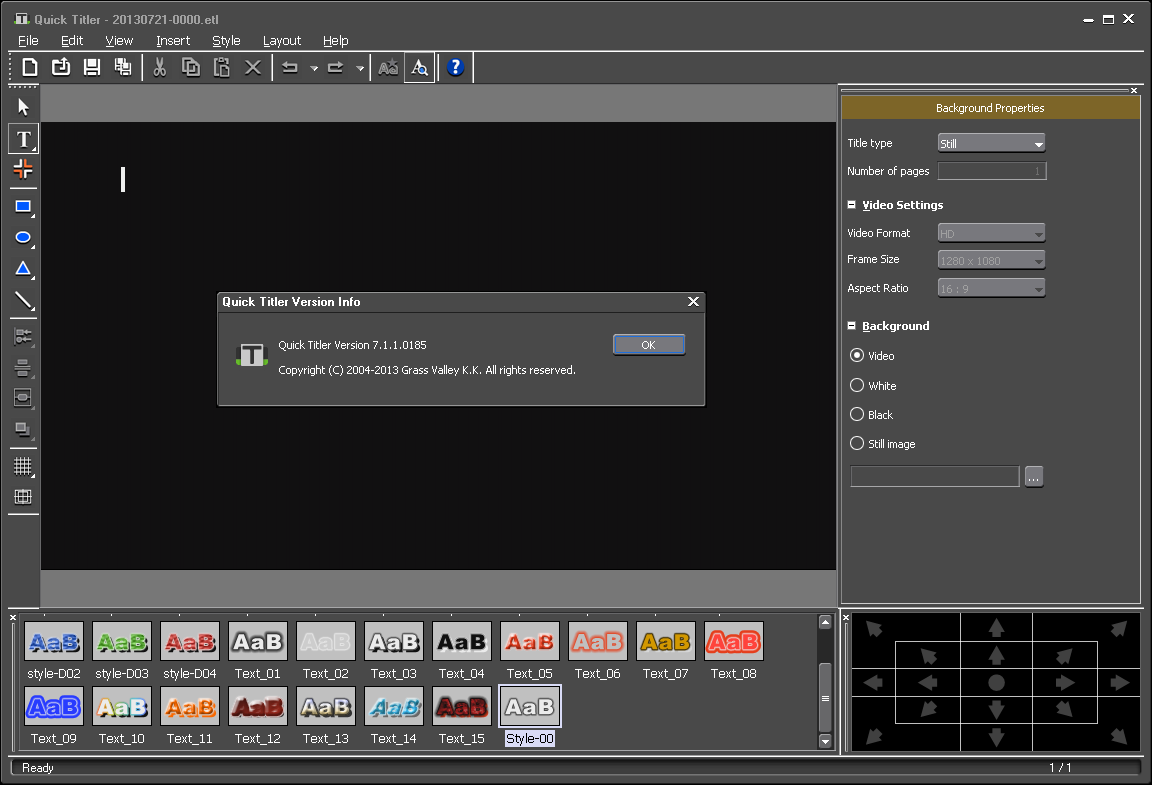Click the blue Help question mark icon
This screenshot has height=785, width=1152.
click(x=455, y=67)
